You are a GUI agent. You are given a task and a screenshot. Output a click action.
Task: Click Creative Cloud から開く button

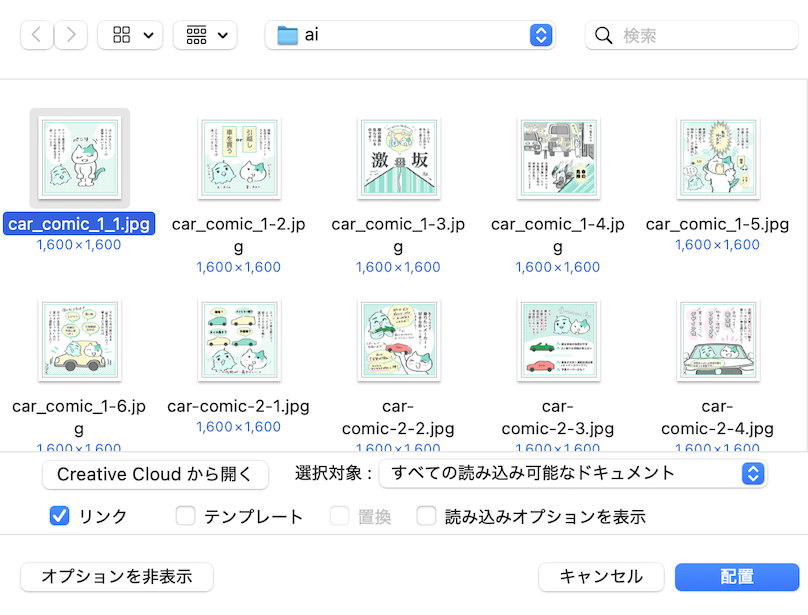tap(155, 474)
